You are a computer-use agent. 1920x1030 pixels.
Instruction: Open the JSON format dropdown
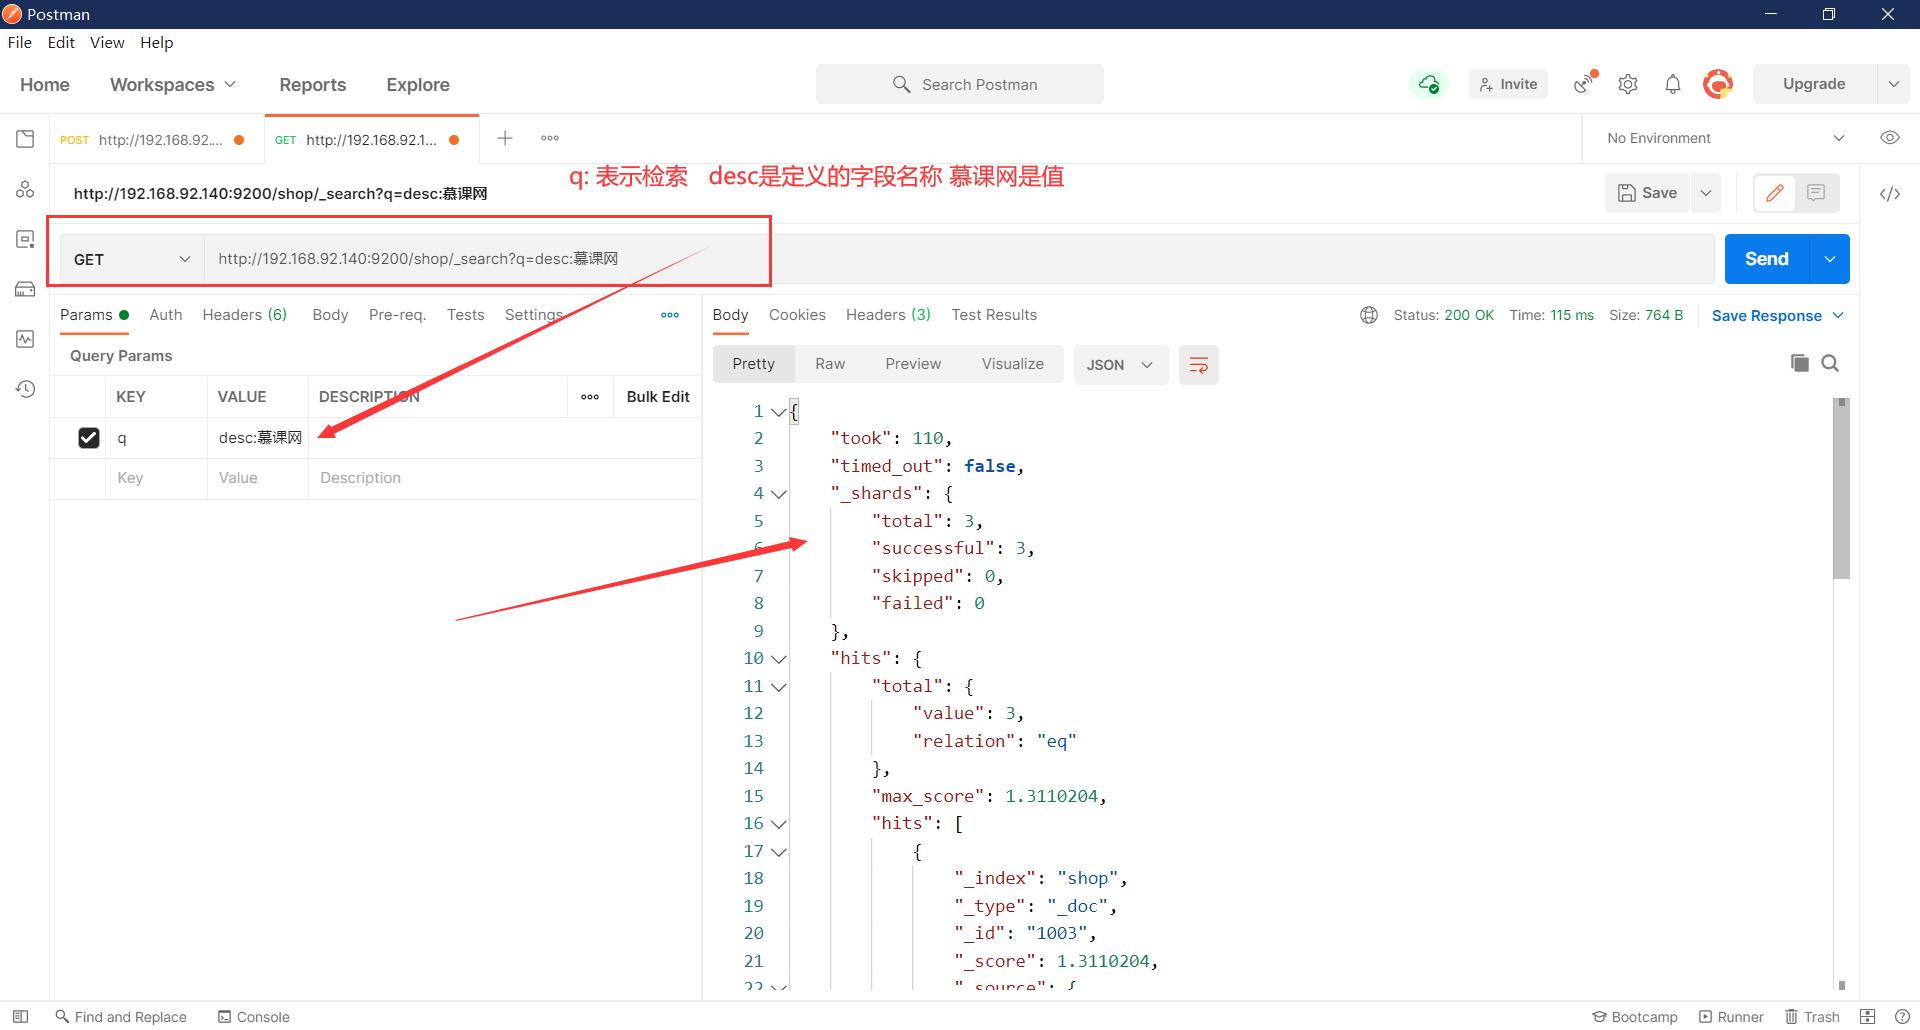[x=1119, y=365]
